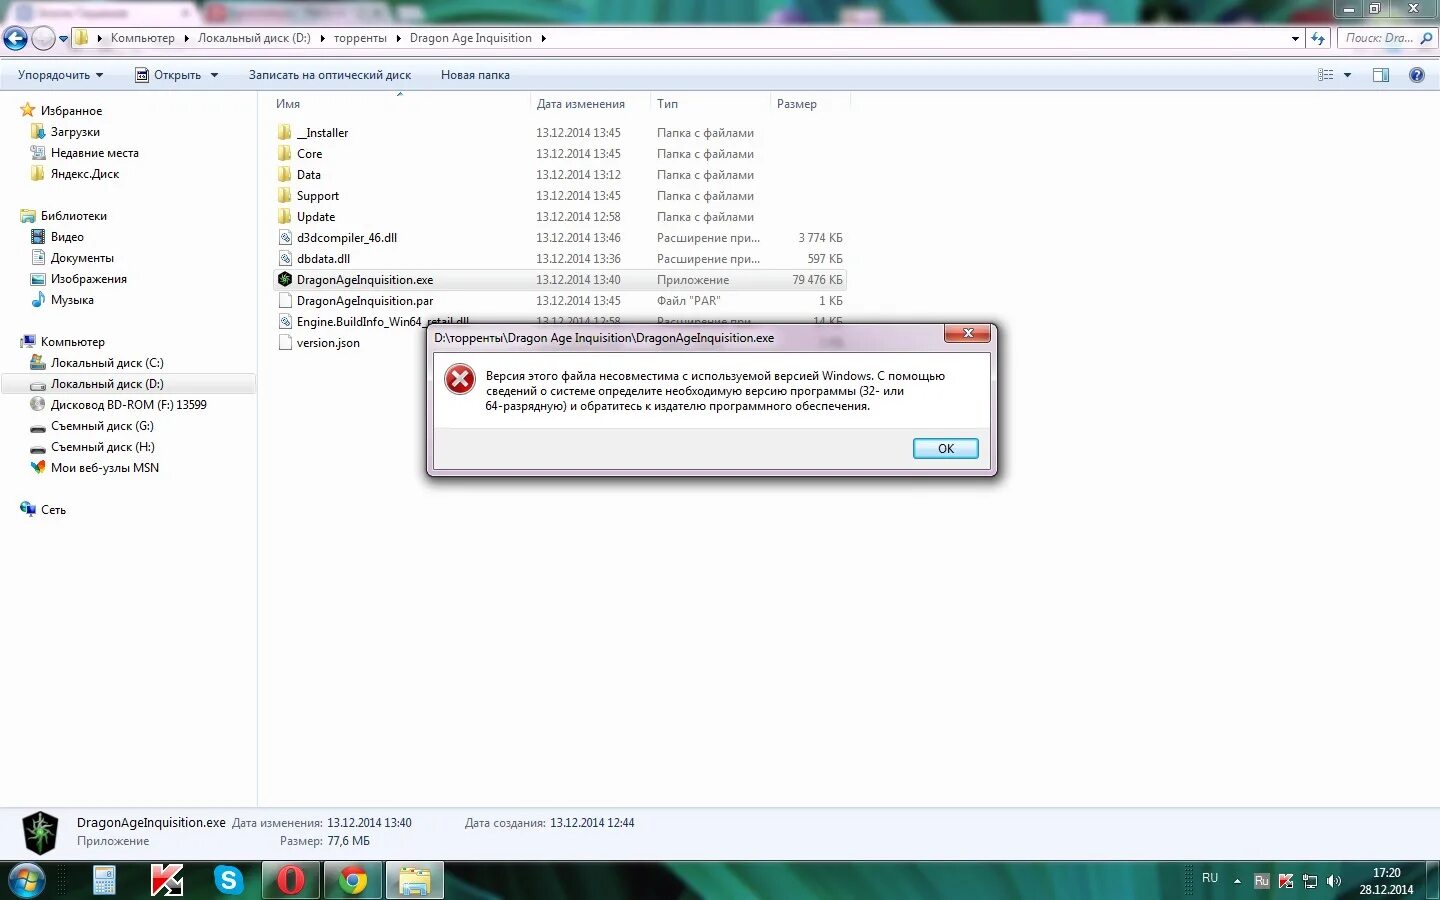Open the Упорядочить menu
1440x900 pixels.
pyautogui.click(x=60, y=75)
